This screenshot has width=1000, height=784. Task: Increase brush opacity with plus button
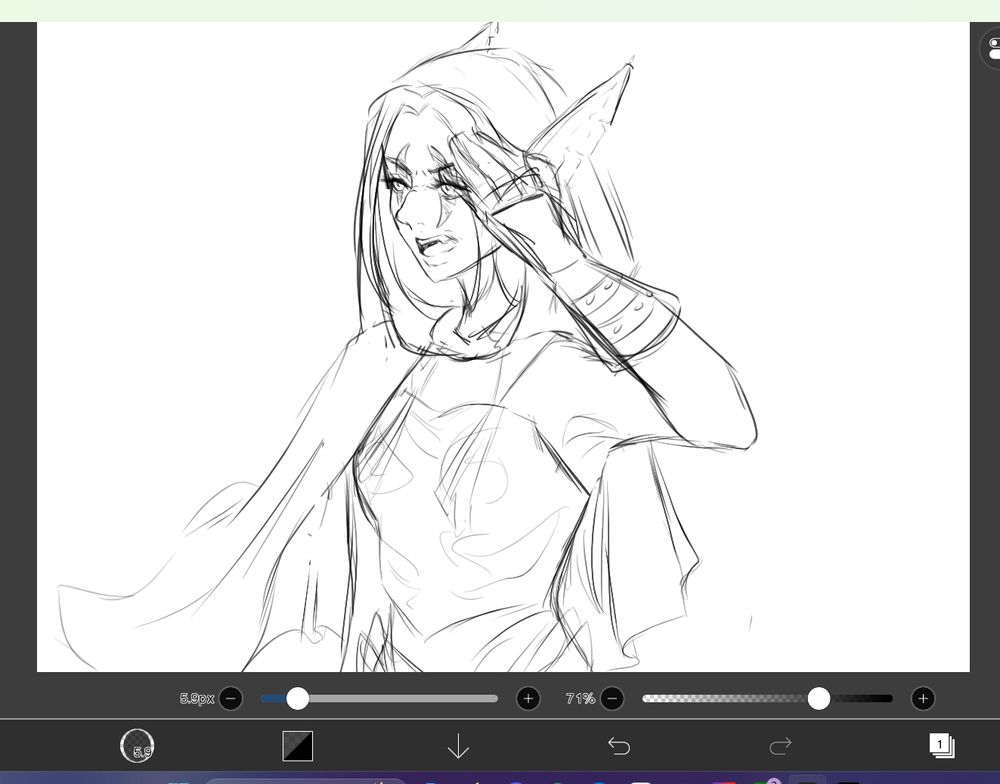tap(923, 699)
